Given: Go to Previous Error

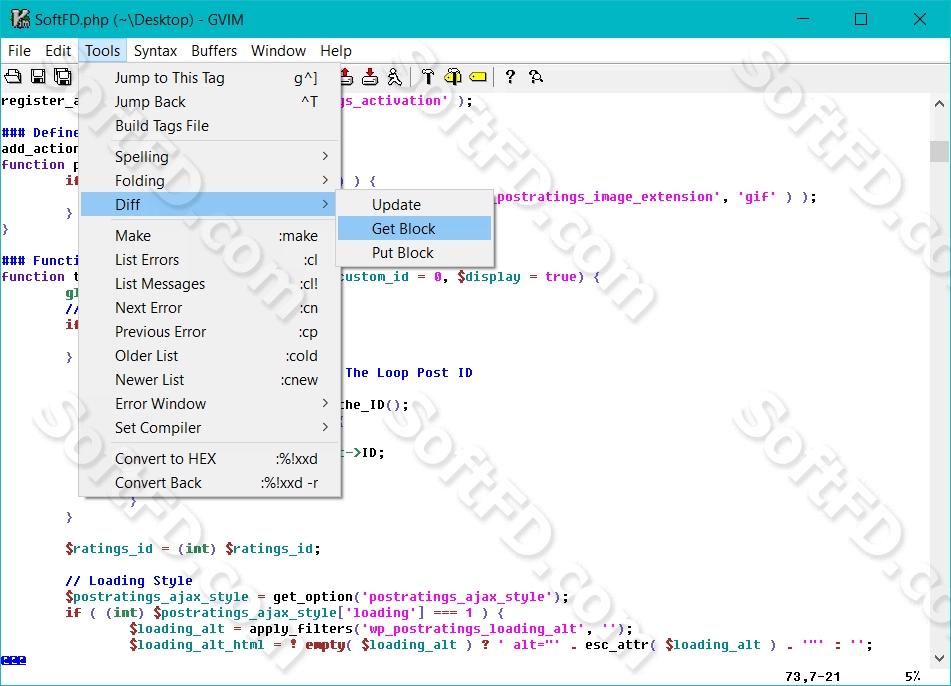Looking at the screenshot, I should [210, 332].
